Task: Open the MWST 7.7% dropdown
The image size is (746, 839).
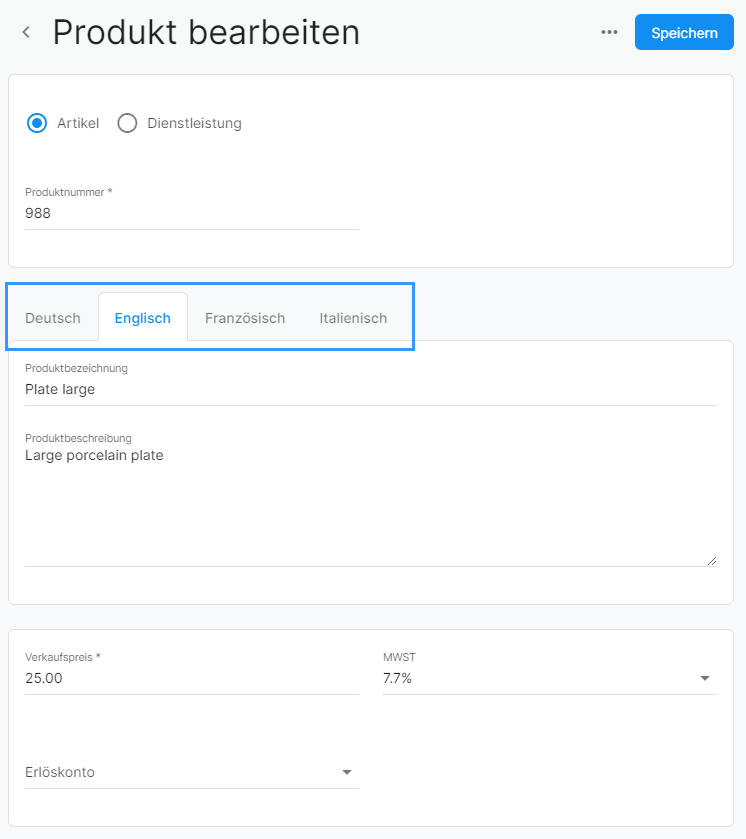Action: [x=550, y=678]
